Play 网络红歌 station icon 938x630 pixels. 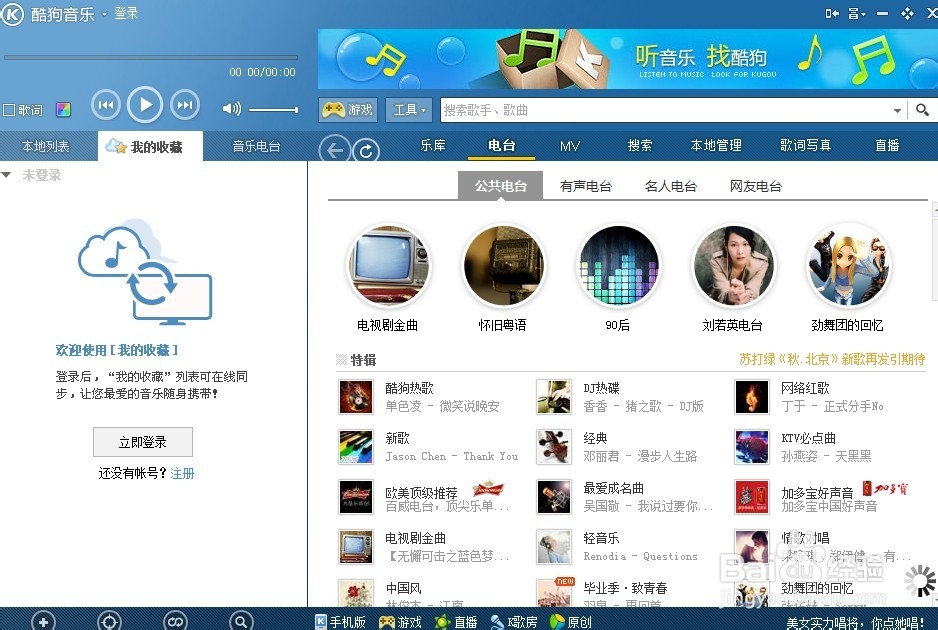coord(752,397)
